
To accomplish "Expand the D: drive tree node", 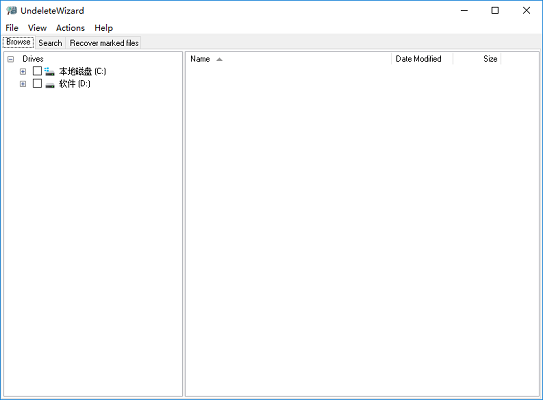I will click(x=23, y=84).
